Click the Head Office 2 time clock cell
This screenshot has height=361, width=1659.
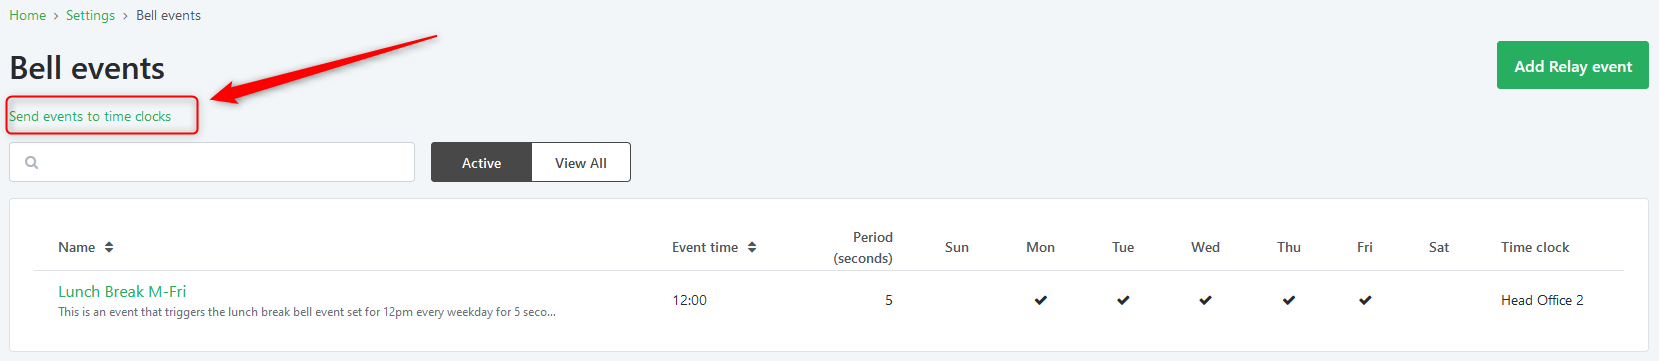pos(1542,300)
